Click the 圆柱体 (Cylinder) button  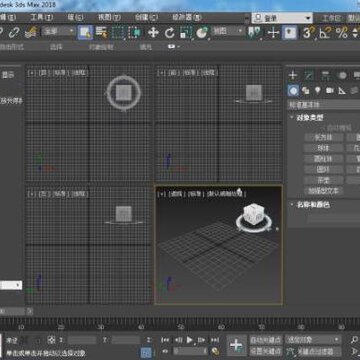[x=324, y=159]
